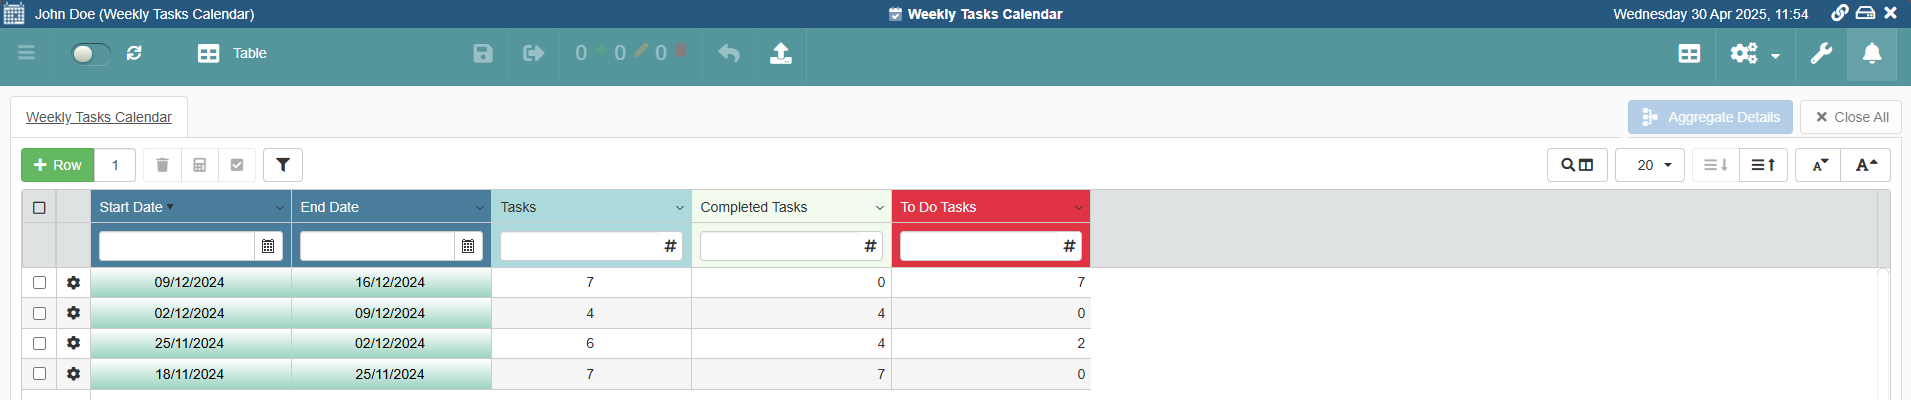Click the upload icon in the toolbar
The image size is (1911, 400).
(x=781, y=54)
